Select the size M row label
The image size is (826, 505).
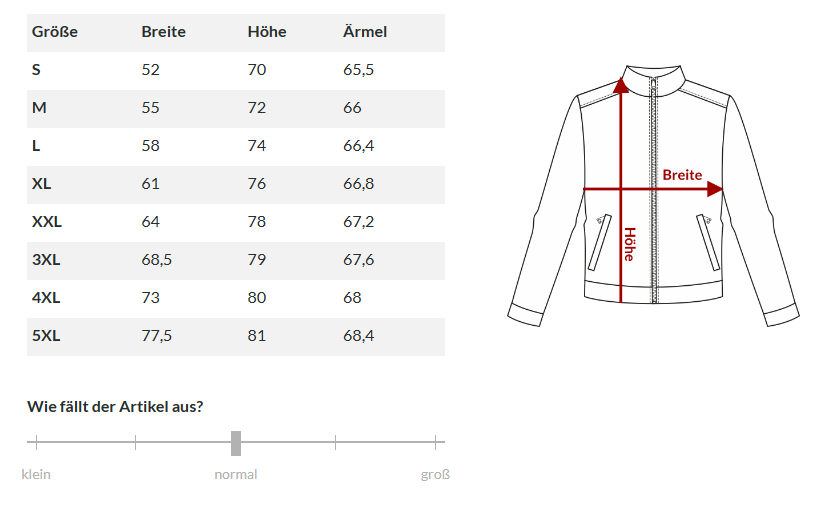pos(39,108)
